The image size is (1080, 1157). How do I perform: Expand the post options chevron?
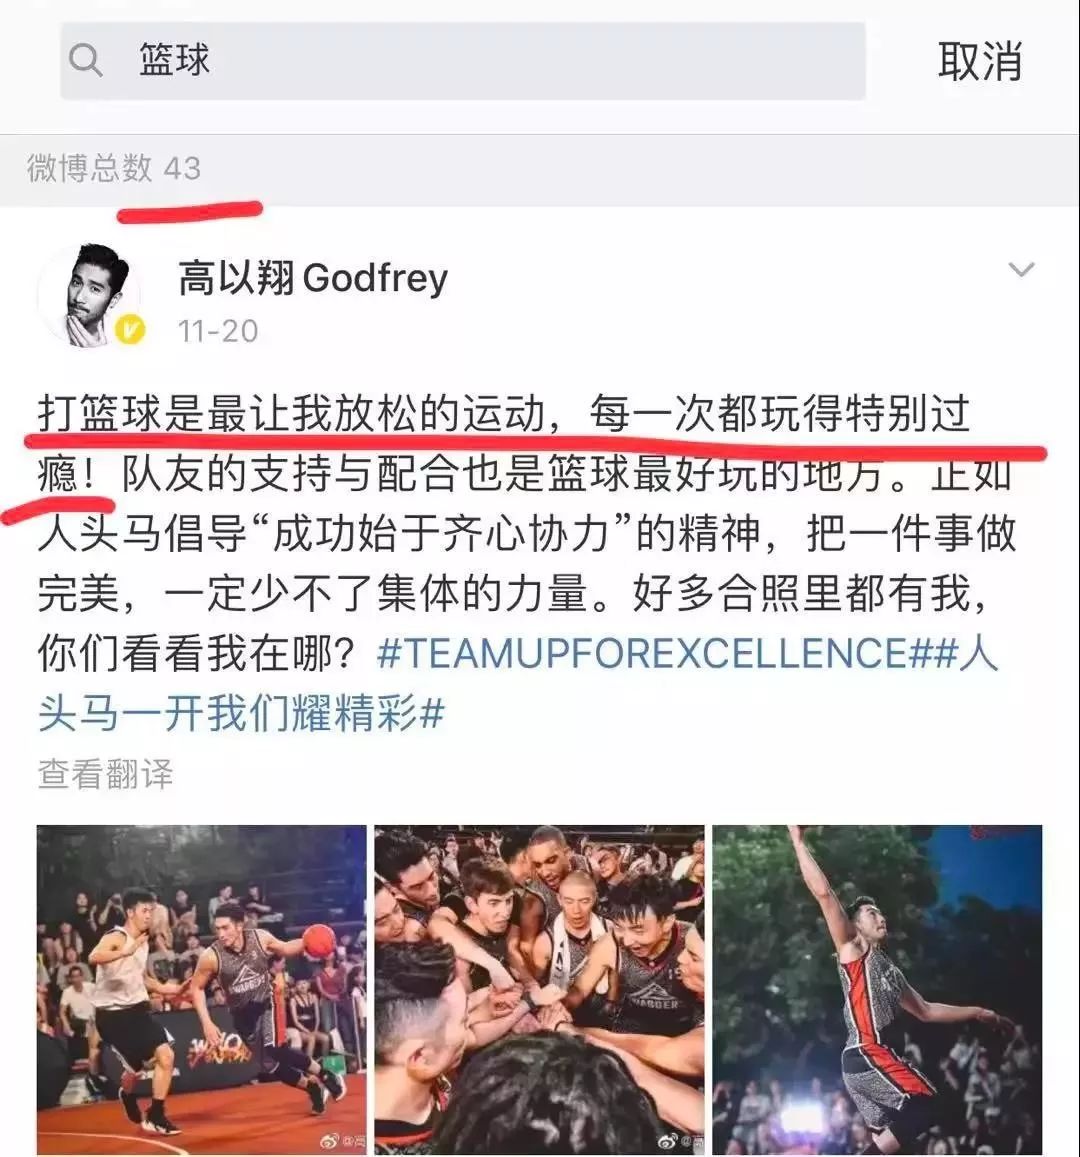[1021, 269]
